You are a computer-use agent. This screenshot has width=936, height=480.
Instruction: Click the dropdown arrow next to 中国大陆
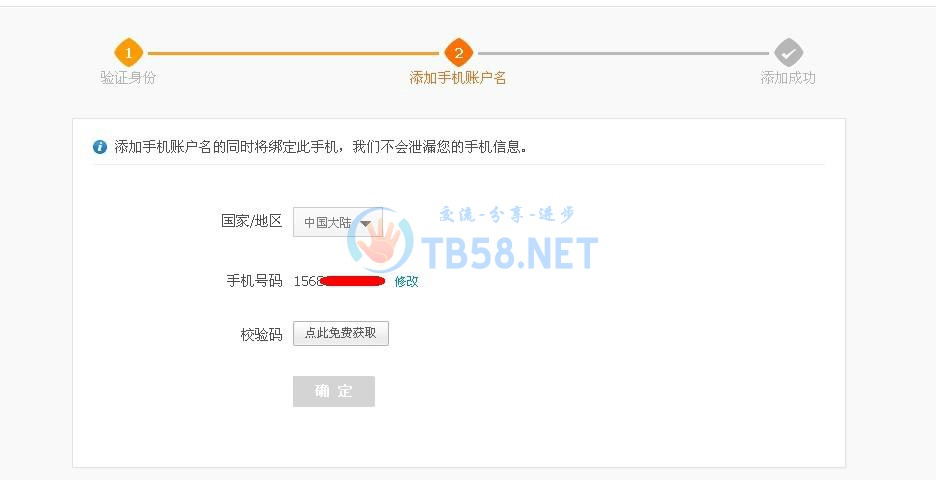[365, 223]
